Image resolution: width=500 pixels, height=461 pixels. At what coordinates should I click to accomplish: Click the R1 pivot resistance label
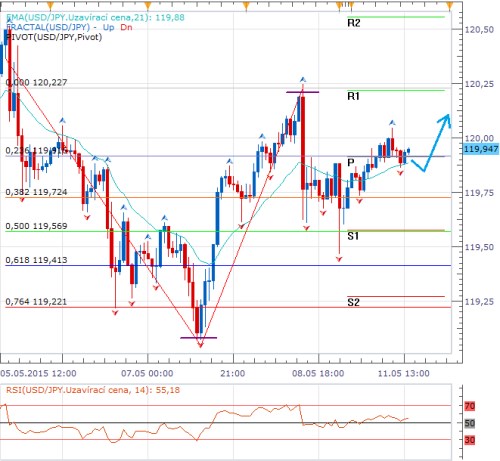coord(353,96)
